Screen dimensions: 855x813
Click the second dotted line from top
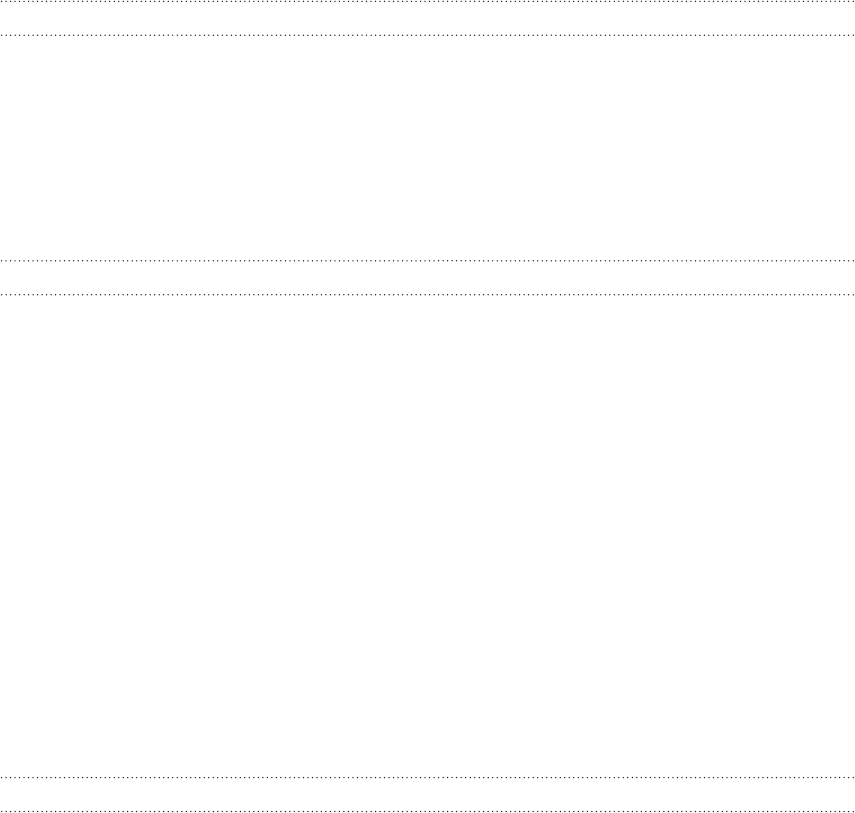tap(428, 35)
